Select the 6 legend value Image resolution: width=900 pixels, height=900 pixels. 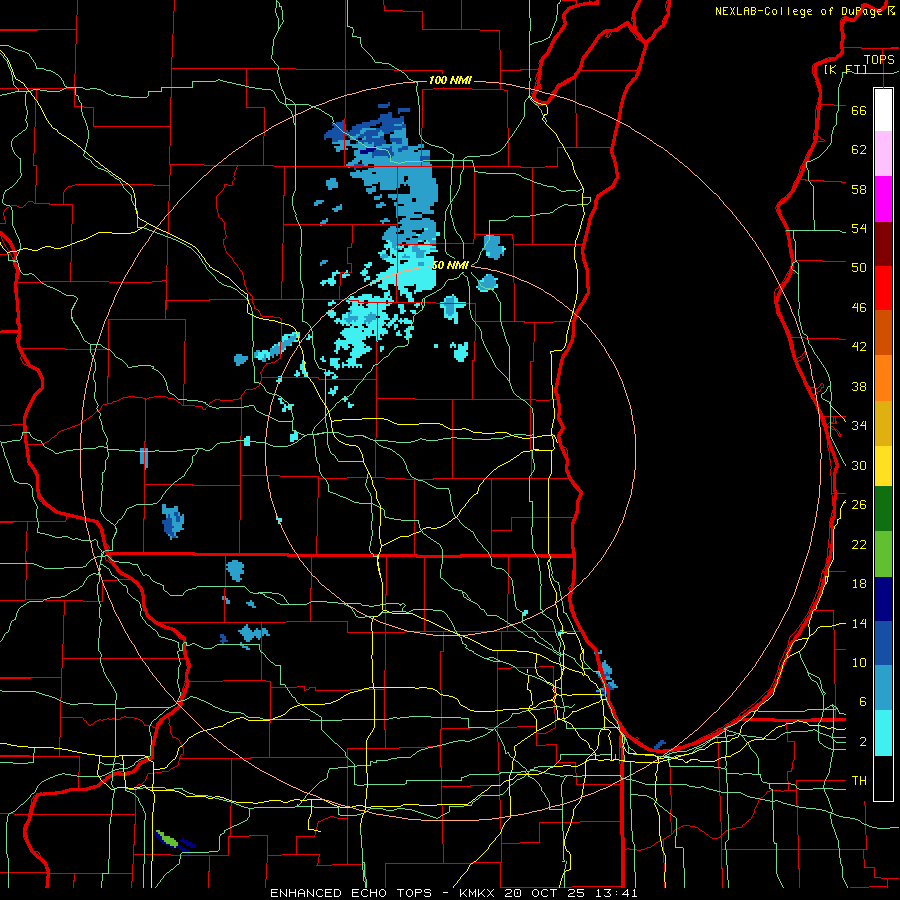(862, 702)
